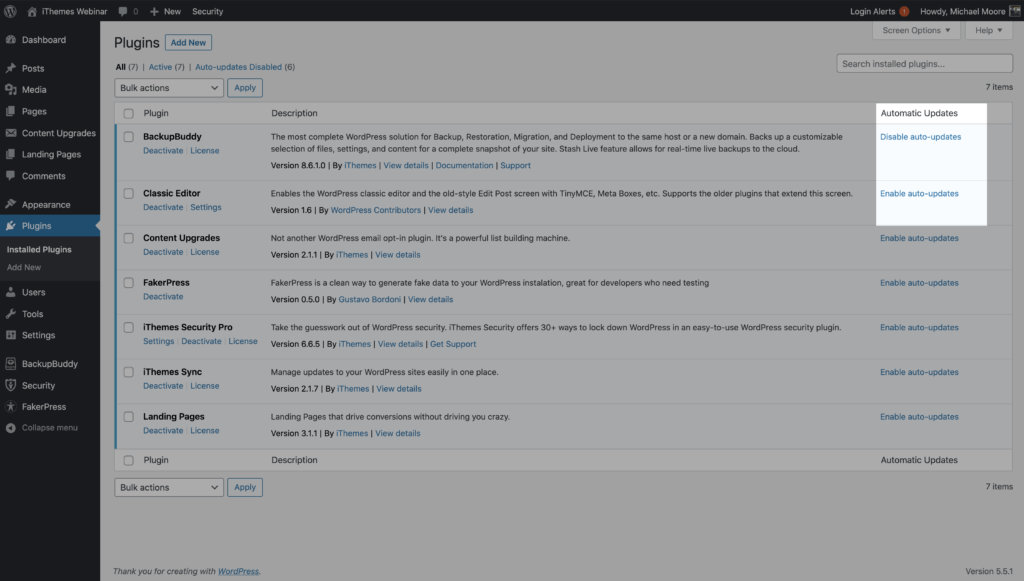Open the top Bulk actions dropdown
Viewport: 1024px width, 581px height.
tap(169, 87)
